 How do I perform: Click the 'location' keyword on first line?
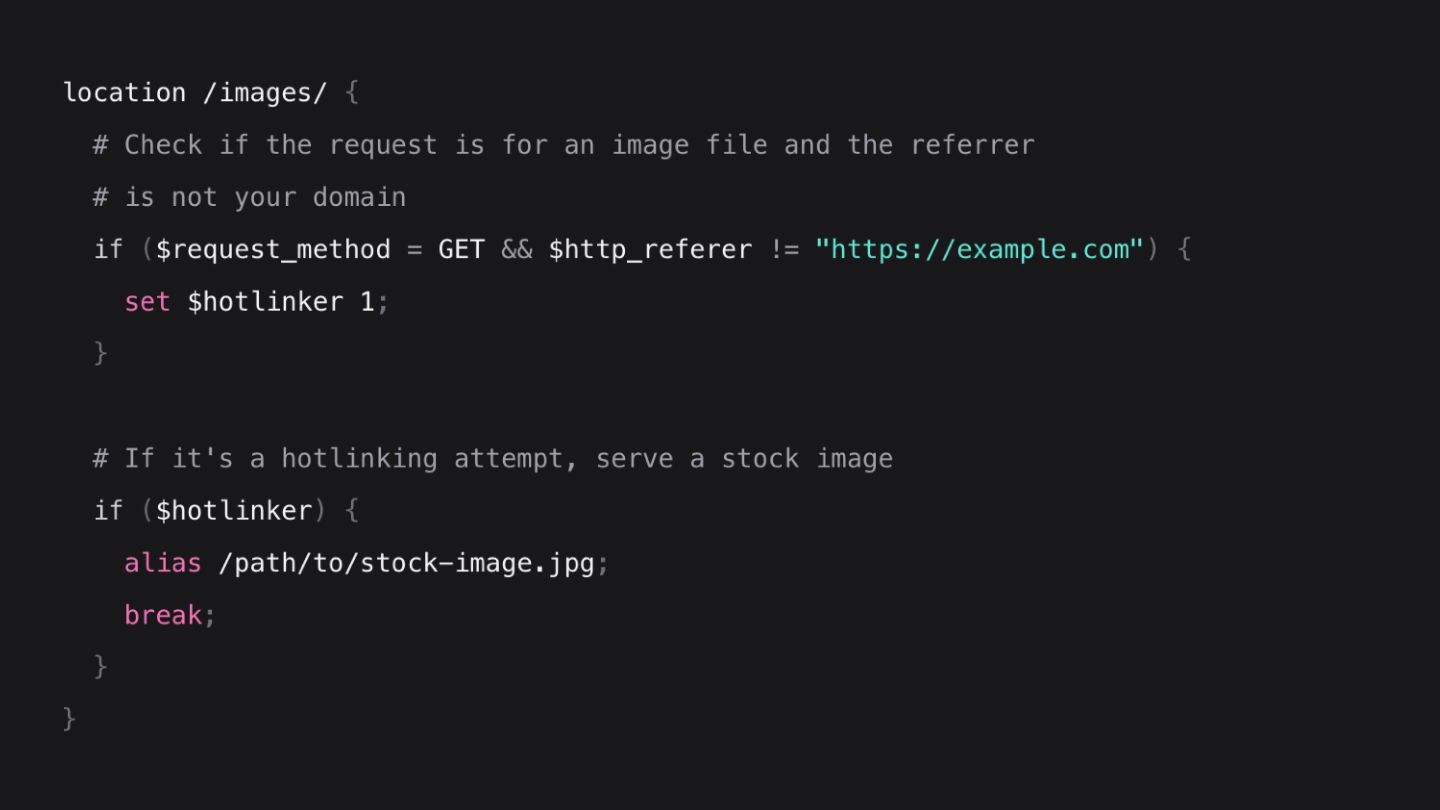[124, 93]
